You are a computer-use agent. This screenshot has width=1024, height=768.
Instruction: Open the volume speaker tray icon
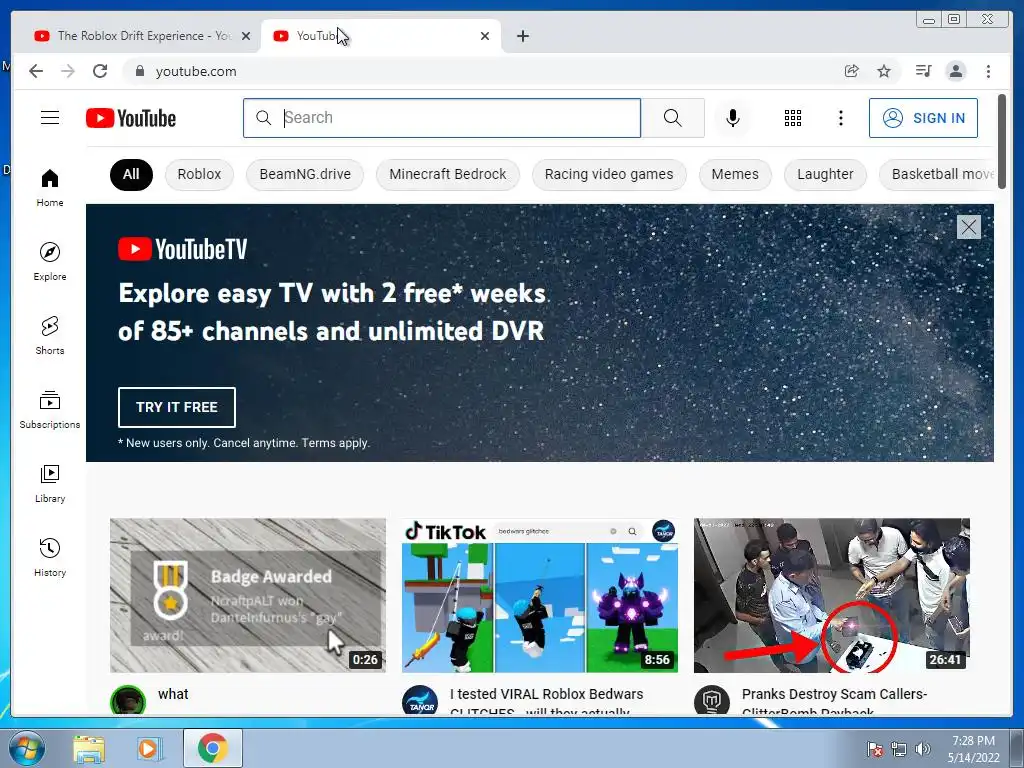pyautogui.click(x=923, y=749)
